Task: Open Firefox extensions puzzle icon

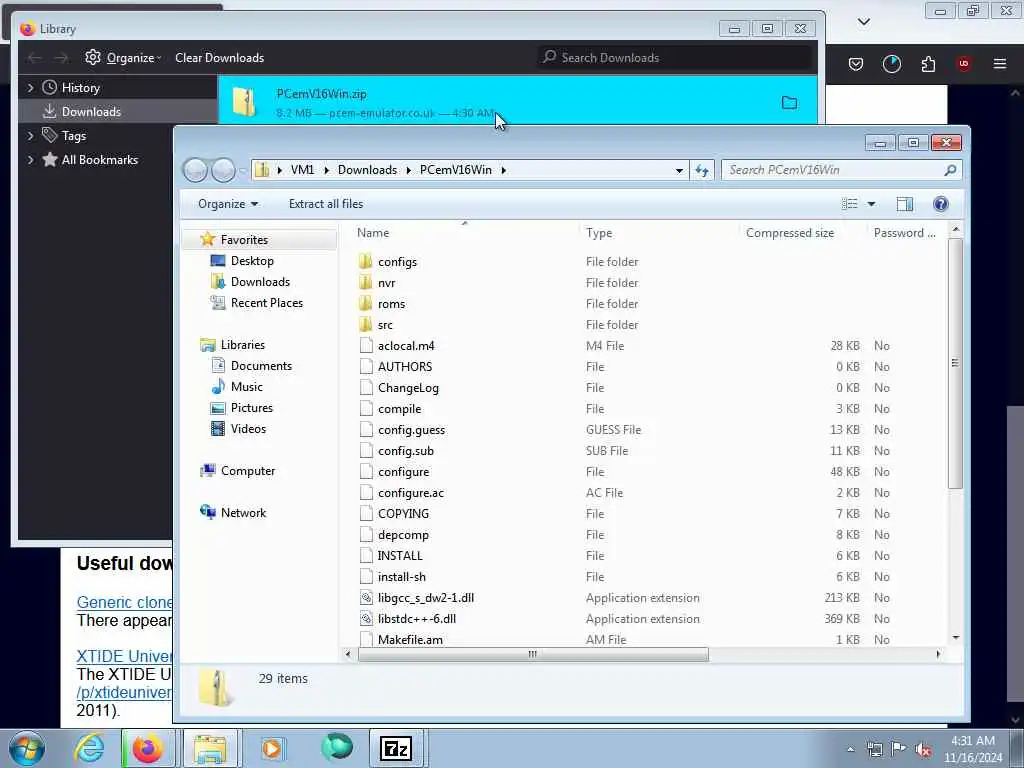Action: coord(928,64)
